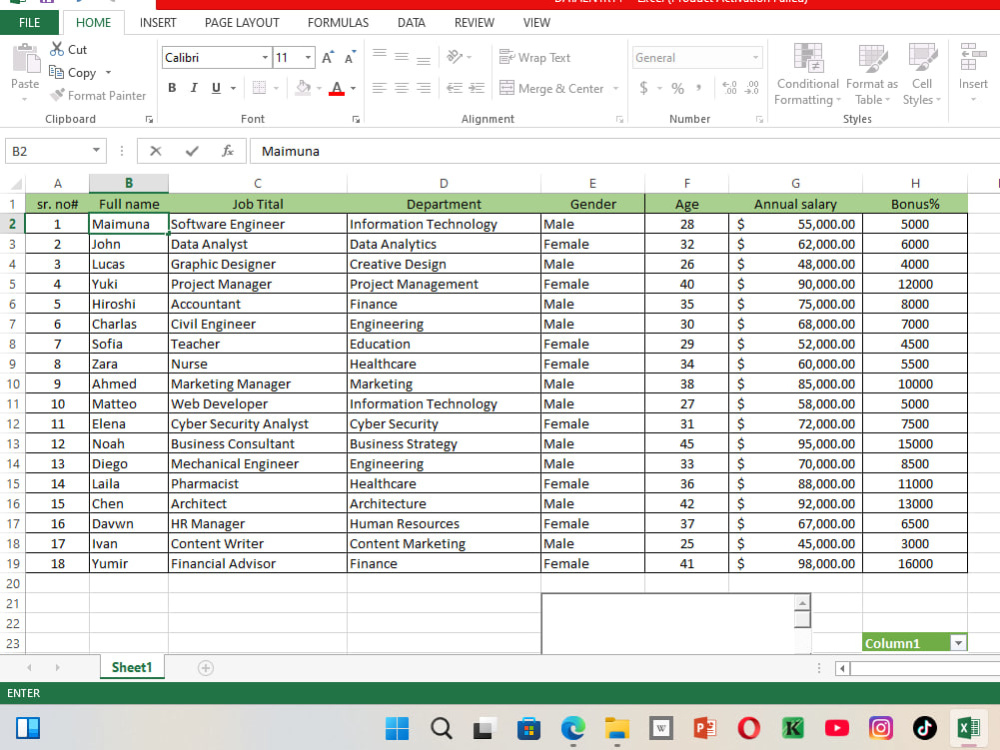This screenshot has height=750, width=1000.
Task: Center cell text horizontally
Action: [x=401, y=87]
